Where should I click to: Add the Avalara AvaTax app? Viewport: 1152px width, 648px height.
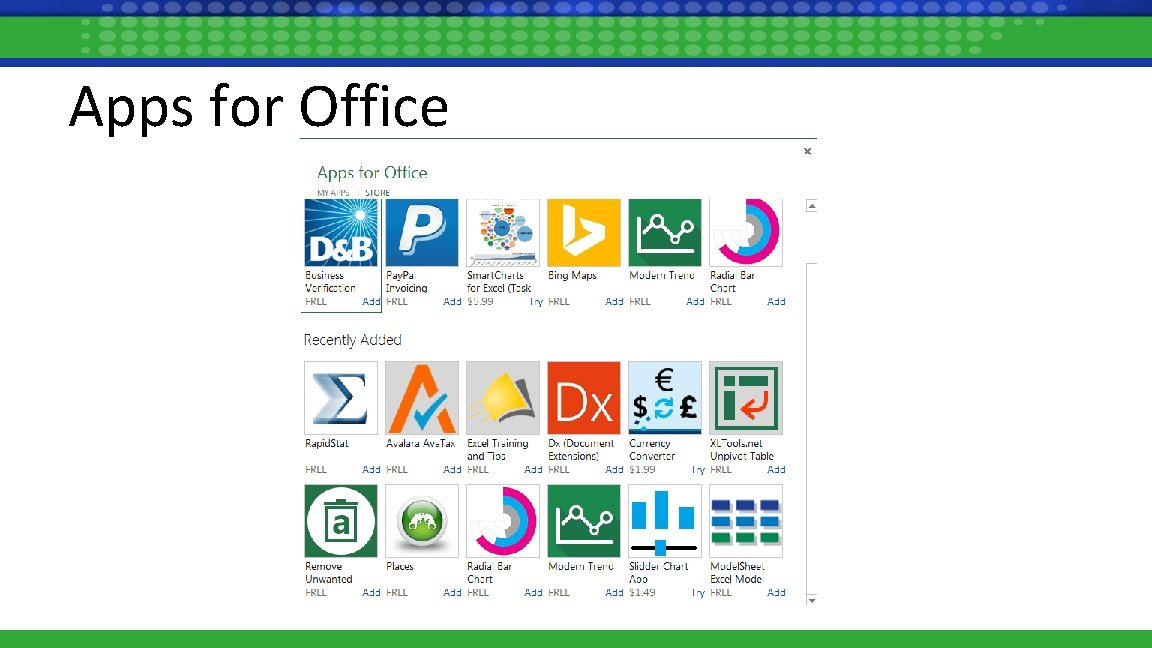point(452,469)
